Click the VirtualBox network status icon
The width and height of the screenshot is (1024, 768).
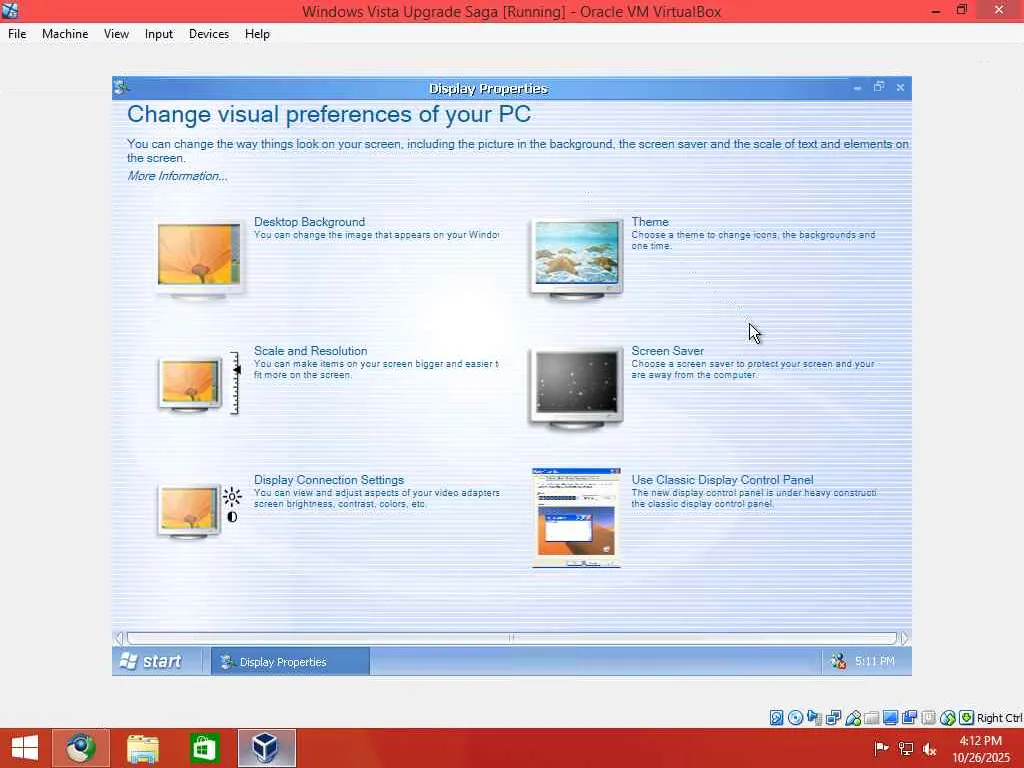click(833, 718)
